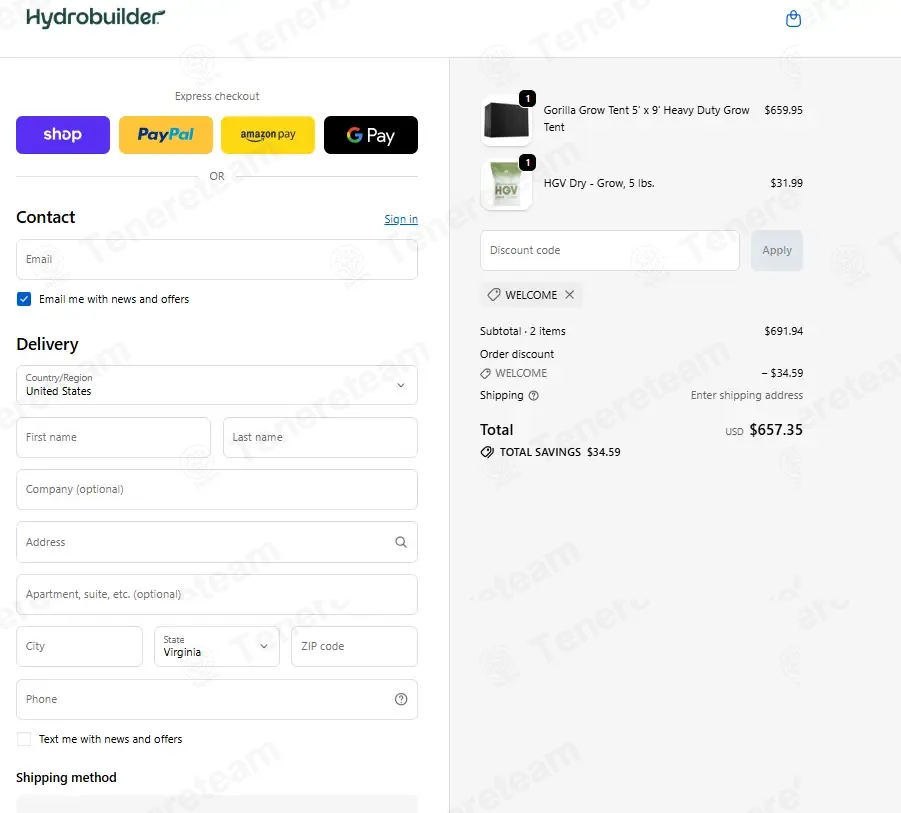Click the $31.99 HGV price
The image size is (901, 813).
tap(787, 183)
